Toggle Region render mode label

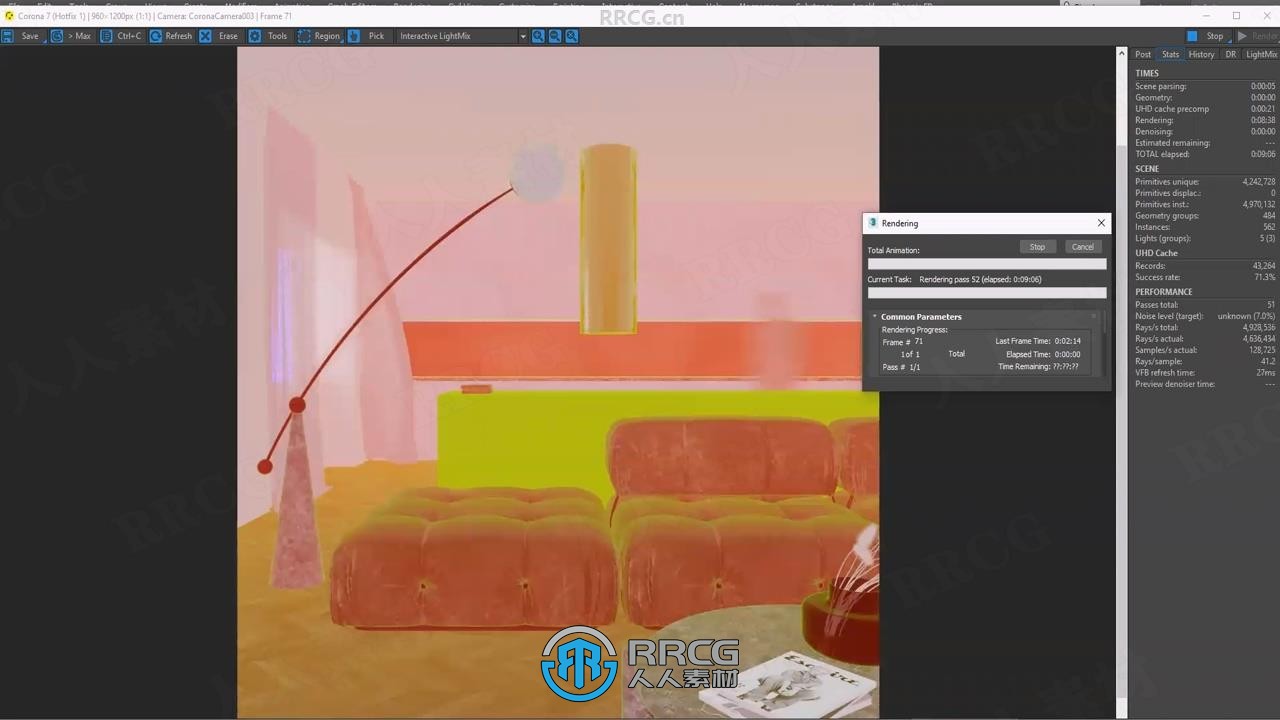(327, 36)
